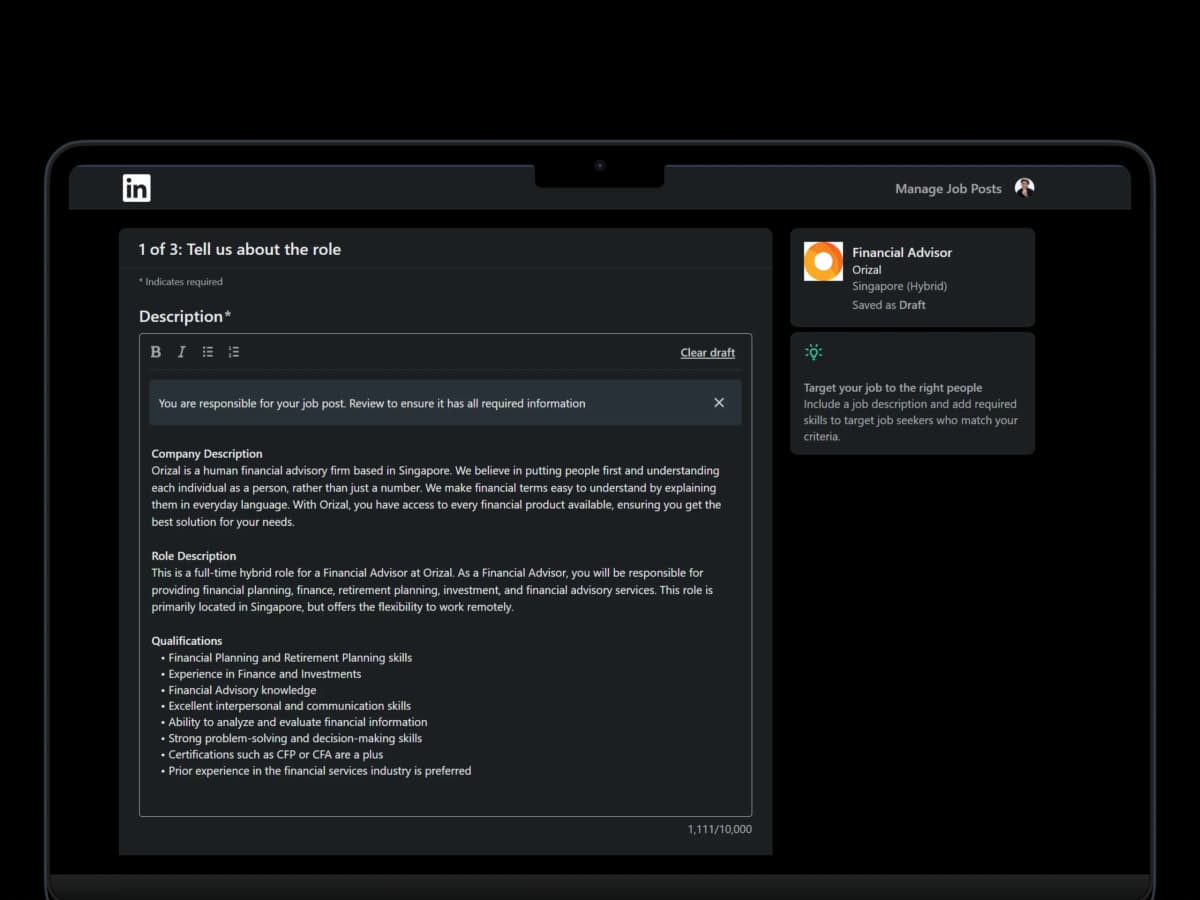Viewport: 1200px width, 900px height.
Task: Click 'Ability to analyze and evaluate' bullet
Action: point(298,722)
